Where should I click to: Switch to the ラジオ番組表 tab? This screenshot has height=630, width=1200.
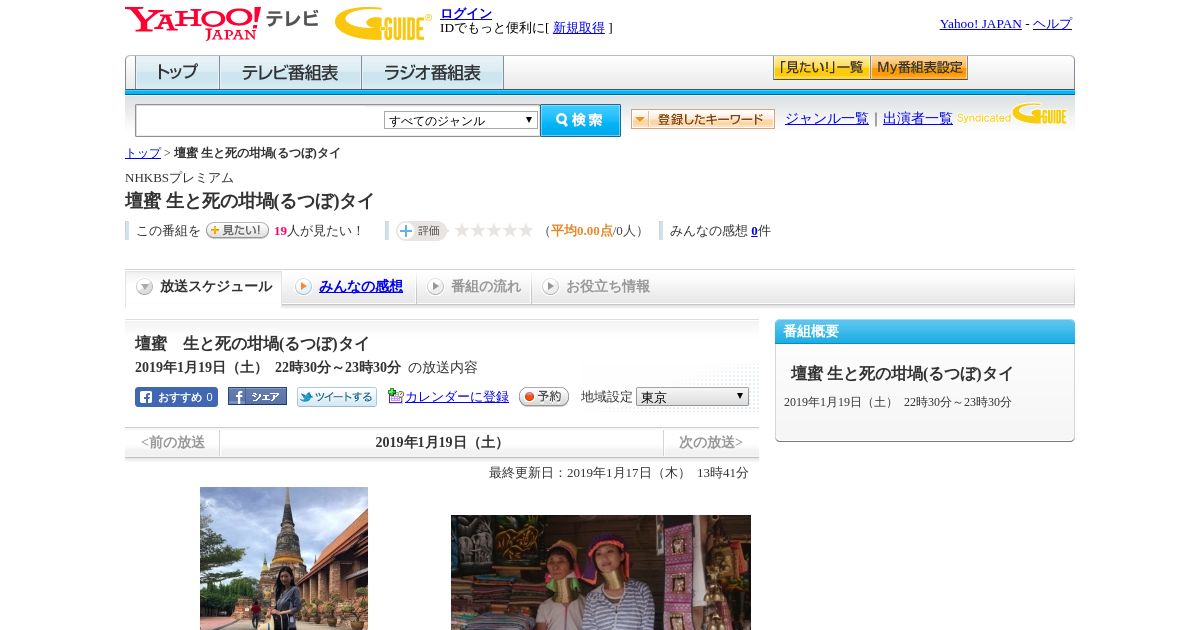[x=432, y=73]
